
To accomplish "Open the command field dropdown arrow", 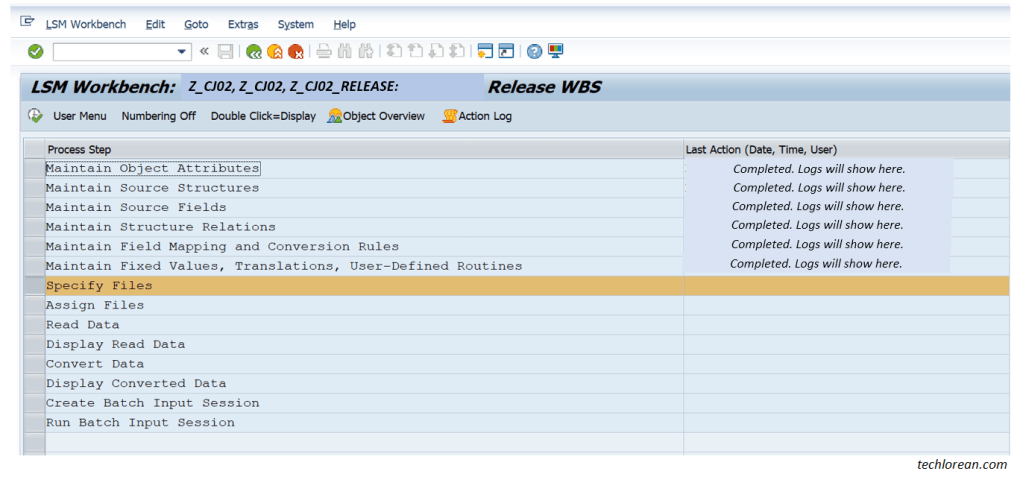I will click(182, 52).
